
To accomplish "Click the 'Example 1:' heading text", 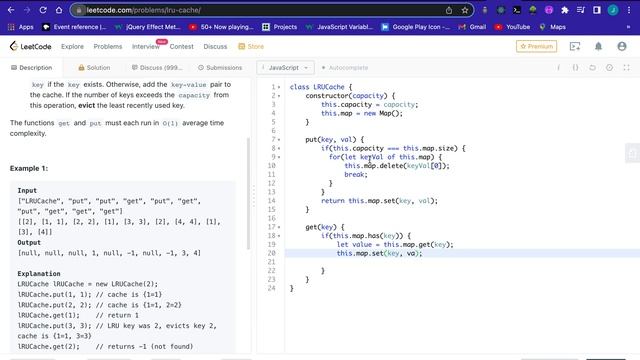I will coord(29,169).
